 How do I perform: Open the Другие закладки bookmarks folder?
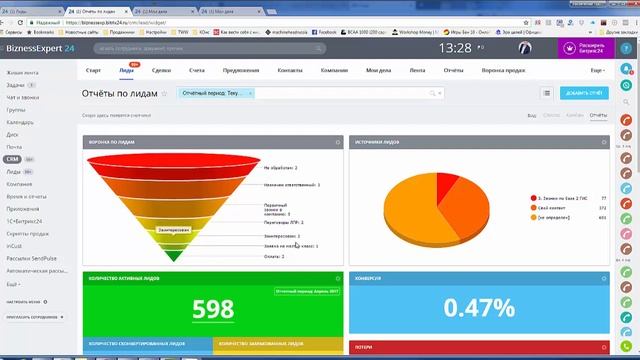click(x=618, y=32)
